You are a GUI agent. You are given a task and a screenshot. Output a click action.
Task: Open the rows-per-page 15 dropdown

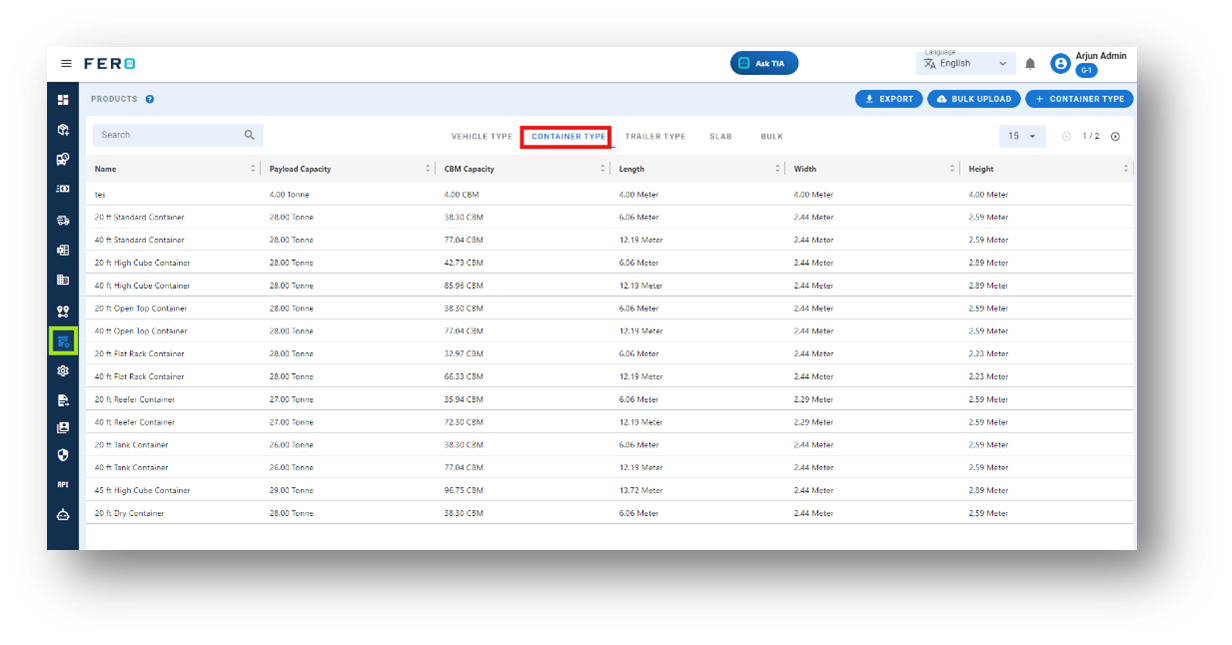pyautogui.click(x=1022, y=136)
